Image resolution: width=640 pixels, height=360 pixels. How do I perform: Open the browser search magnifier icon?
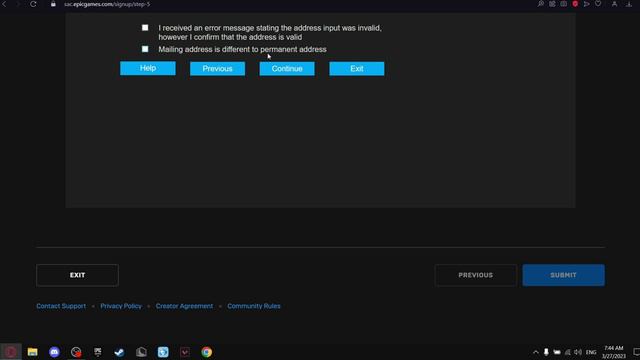pyautogui.click(x=541, y=4)
